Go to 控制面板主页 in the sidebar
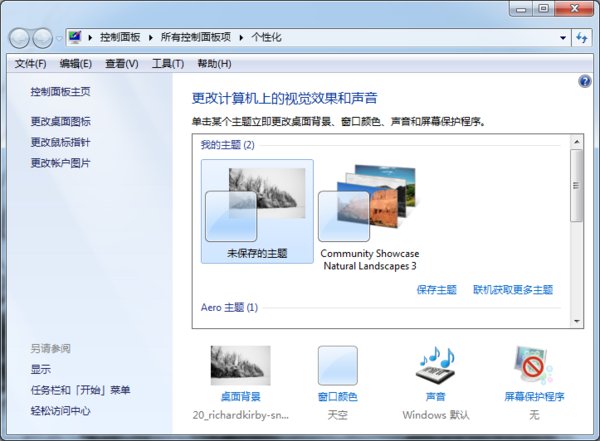 [x=60, y=91]
